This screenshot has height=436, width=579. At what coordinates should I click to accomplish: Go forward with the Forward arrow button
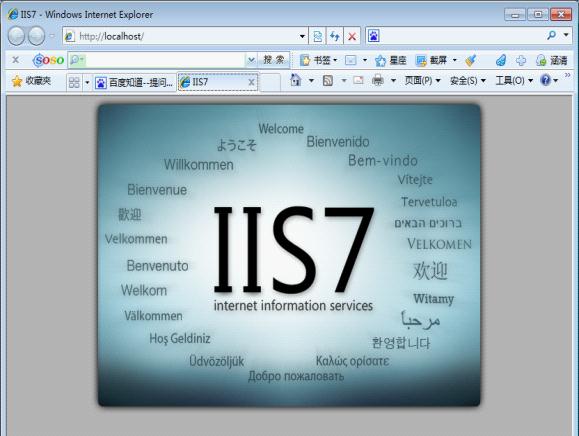(37, 36)
